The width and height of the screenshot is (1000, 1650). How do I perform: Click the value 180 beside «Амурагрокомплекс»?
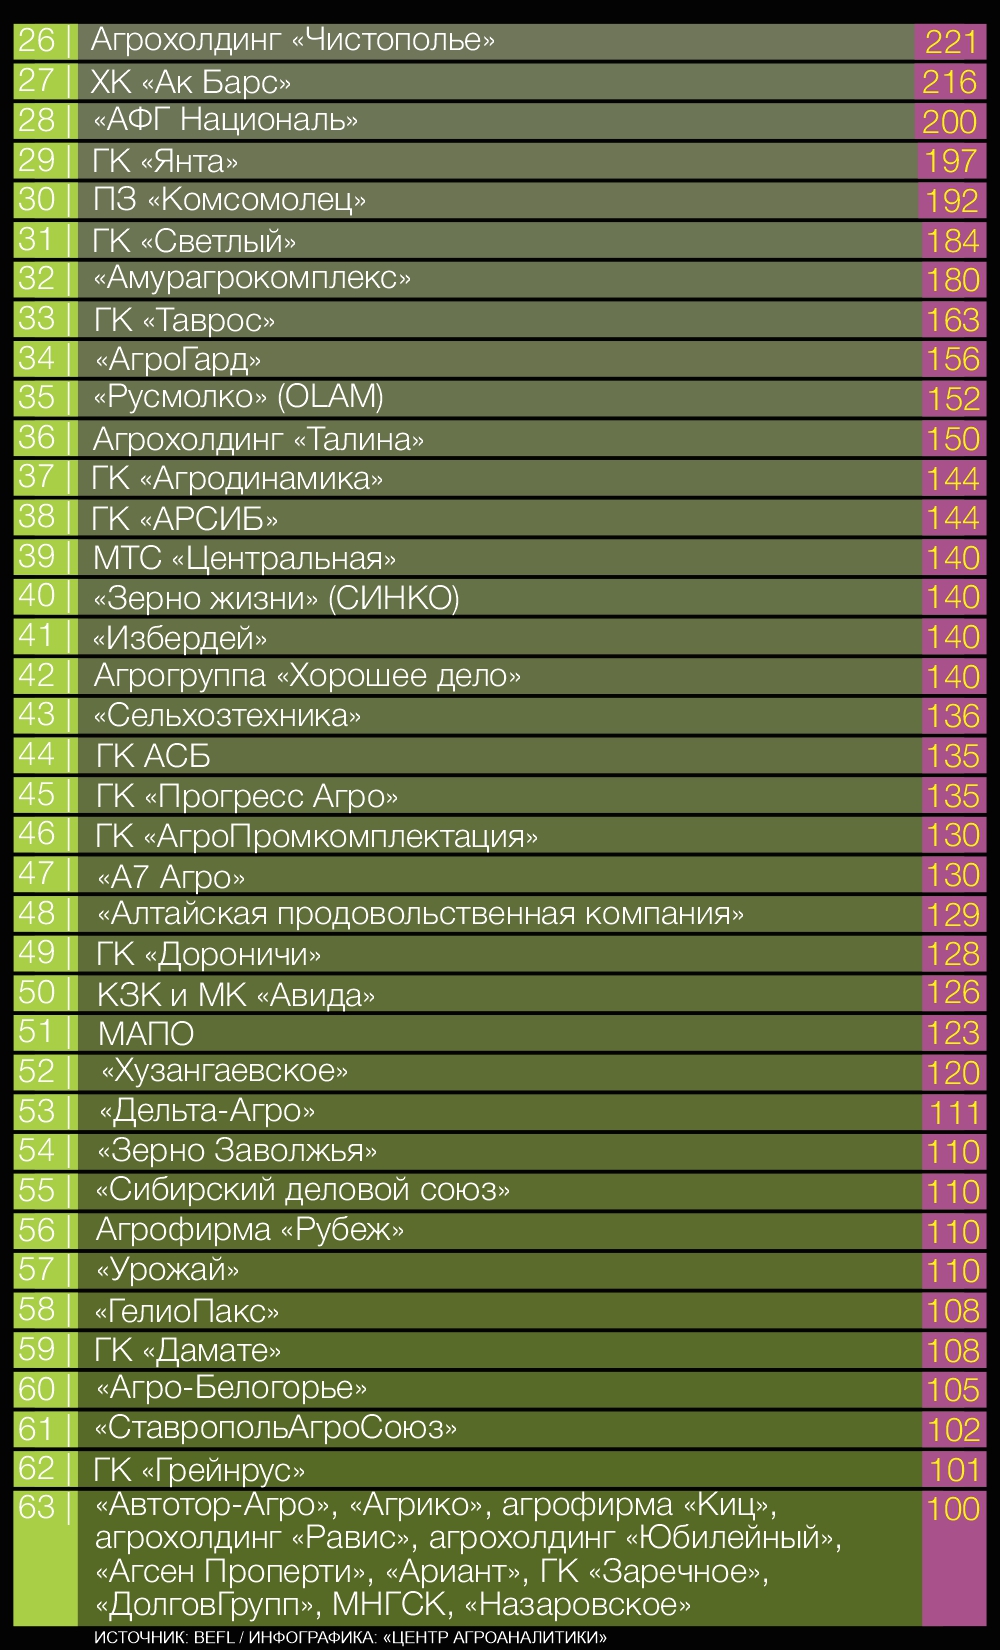(953, 280)
